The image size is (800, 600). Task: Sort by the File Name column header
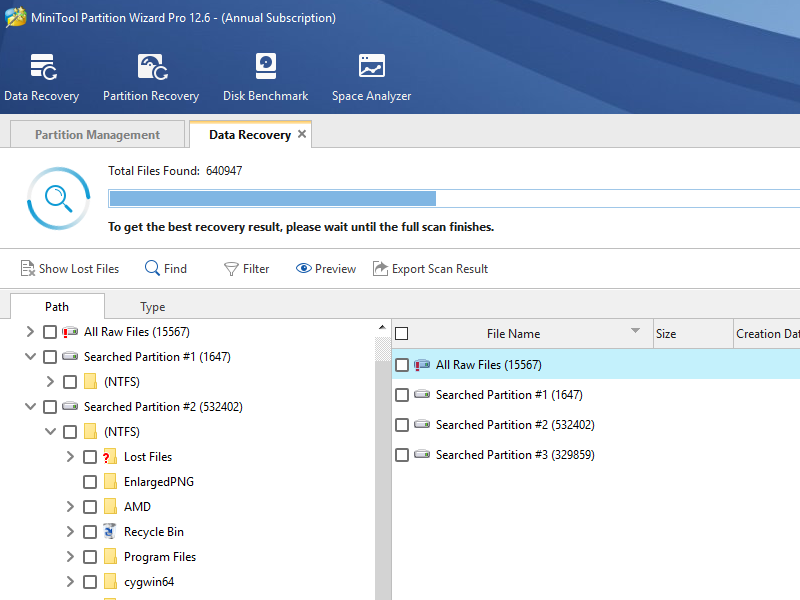(x=513, y=334)
